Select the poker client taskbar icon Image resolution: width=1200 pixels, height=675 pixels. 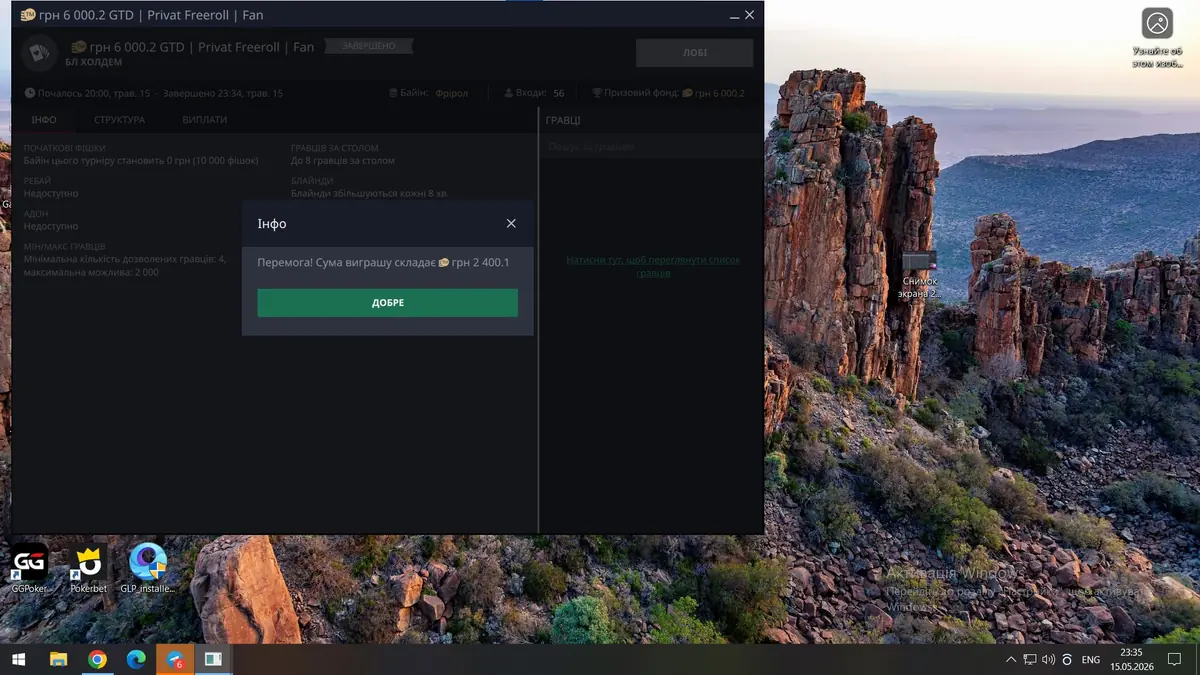pos(213,660)
